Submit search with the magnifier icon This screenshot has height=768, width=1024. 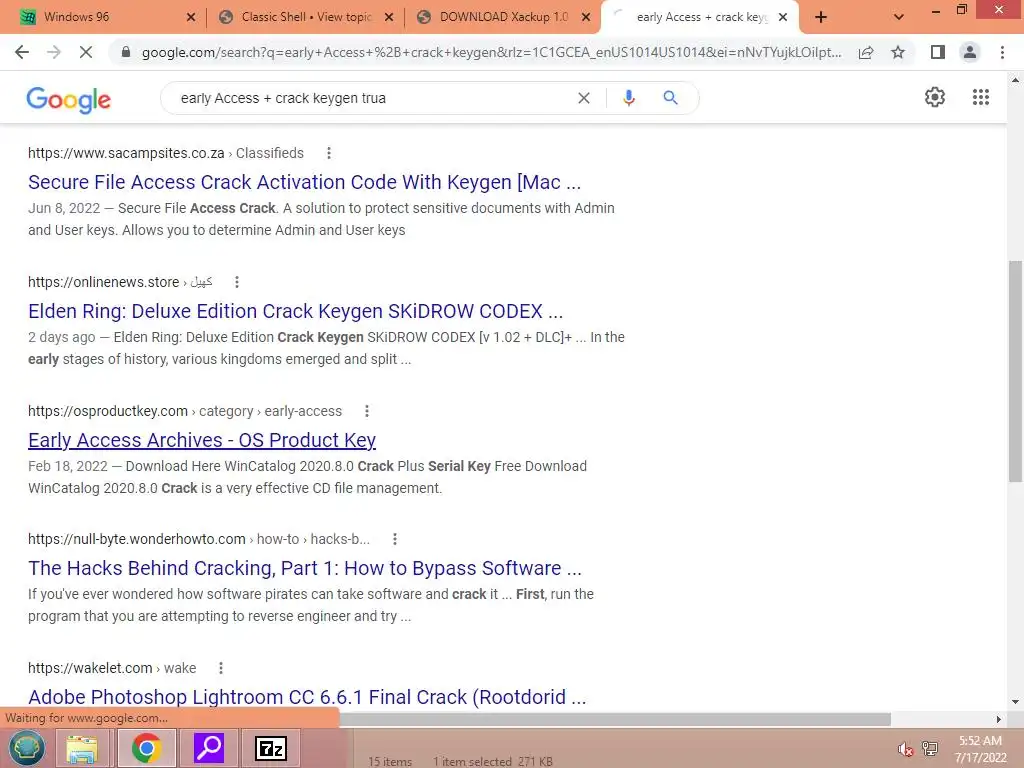tap(670, 98)
